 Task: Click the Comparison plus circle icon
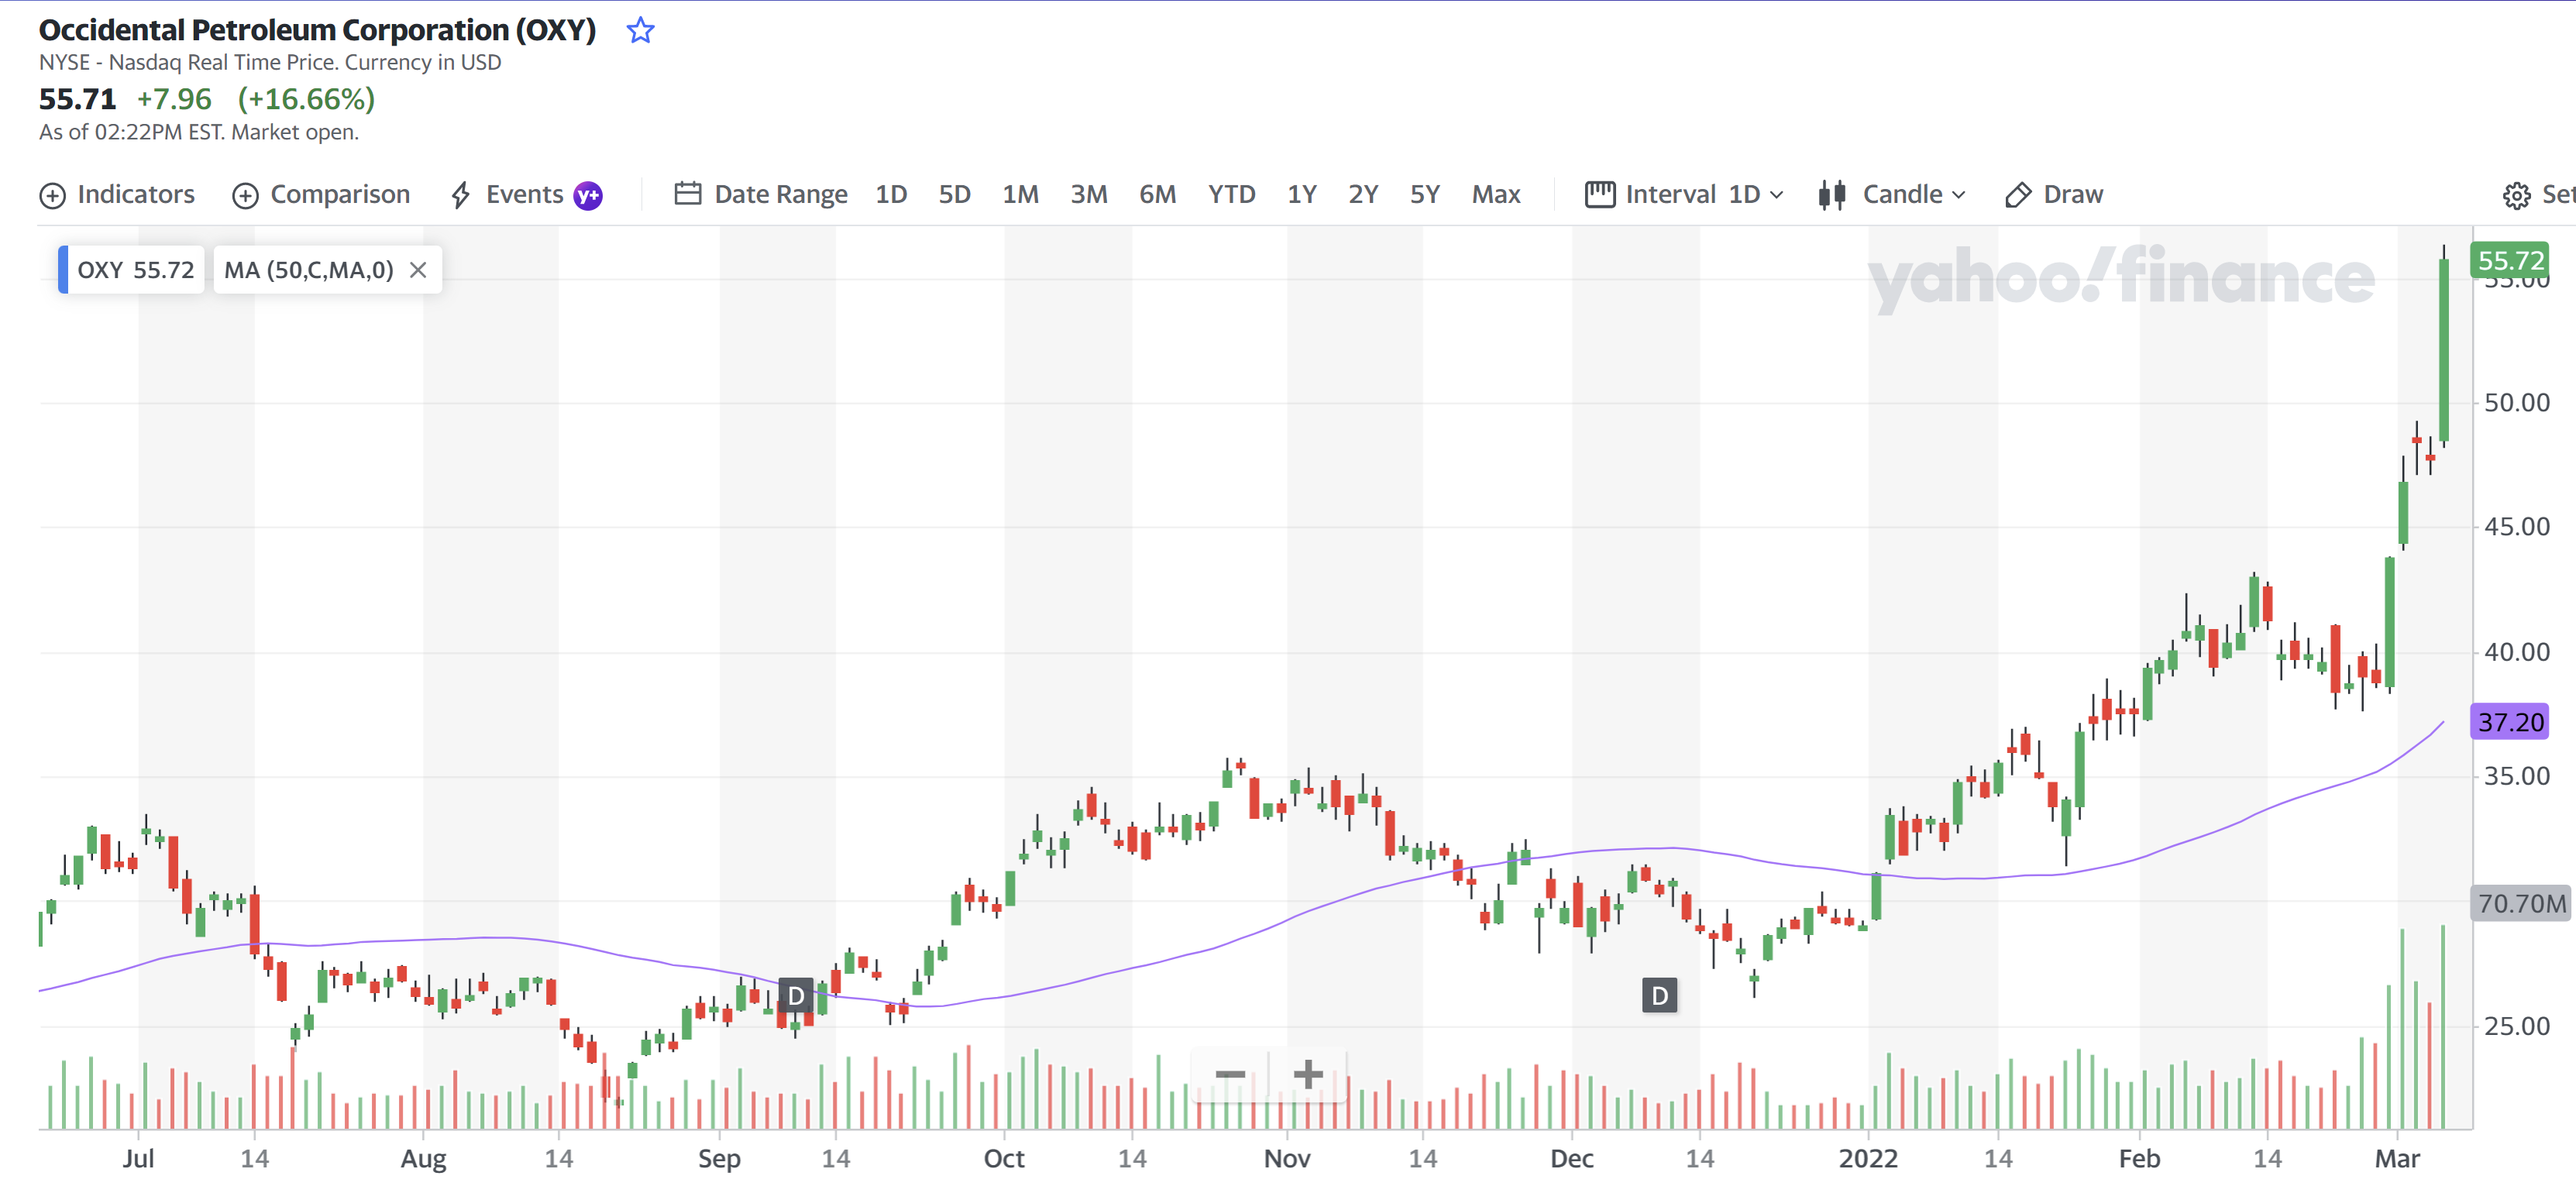(245, 195)
